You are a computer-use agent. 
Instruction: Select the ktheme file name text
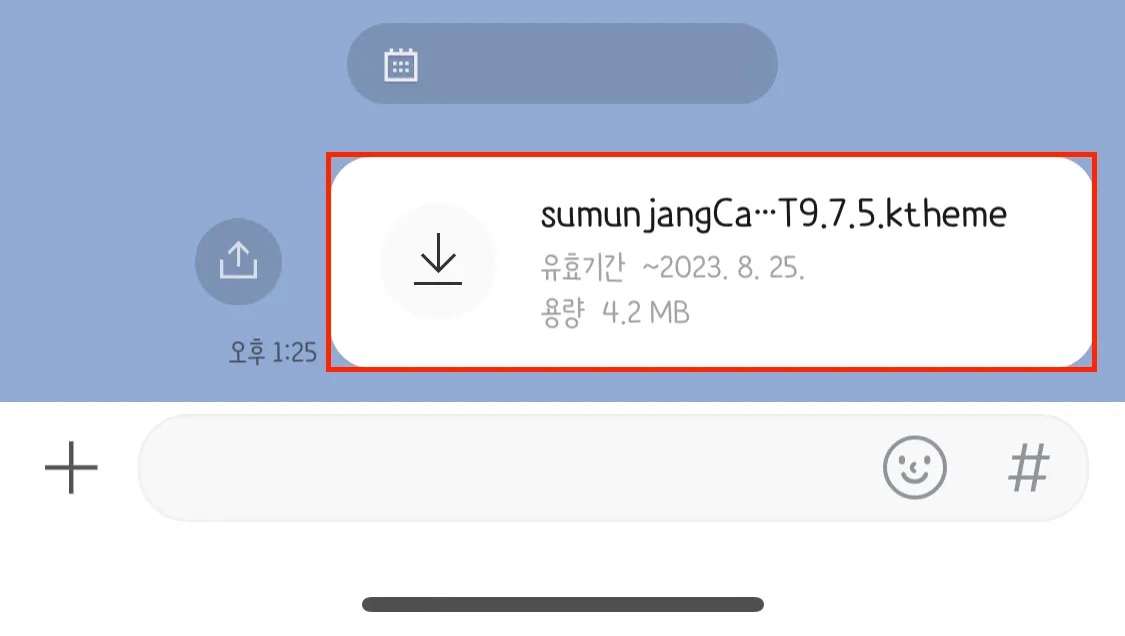tap(773, 215)
